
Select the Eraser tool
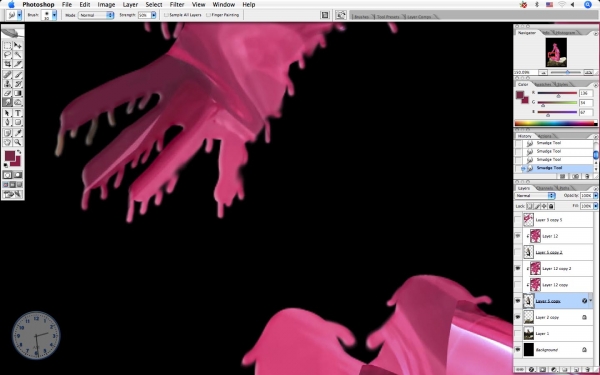[x=7, y=93]
